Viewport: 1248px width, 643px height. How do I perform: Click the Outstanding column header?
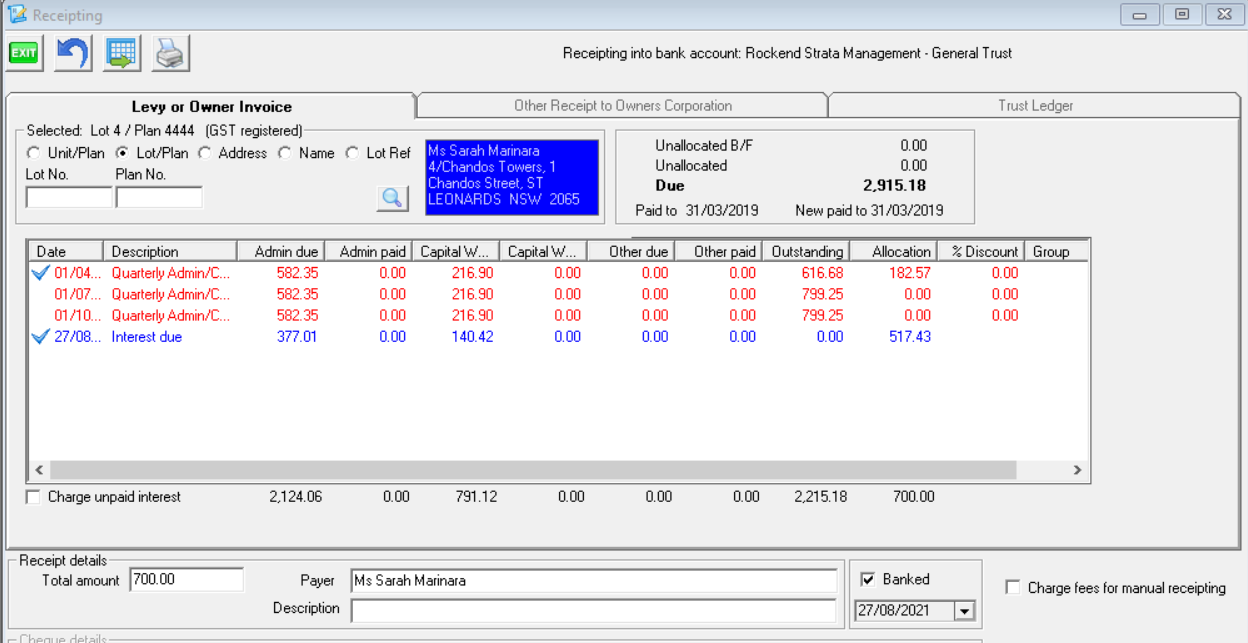pos(806,251)
